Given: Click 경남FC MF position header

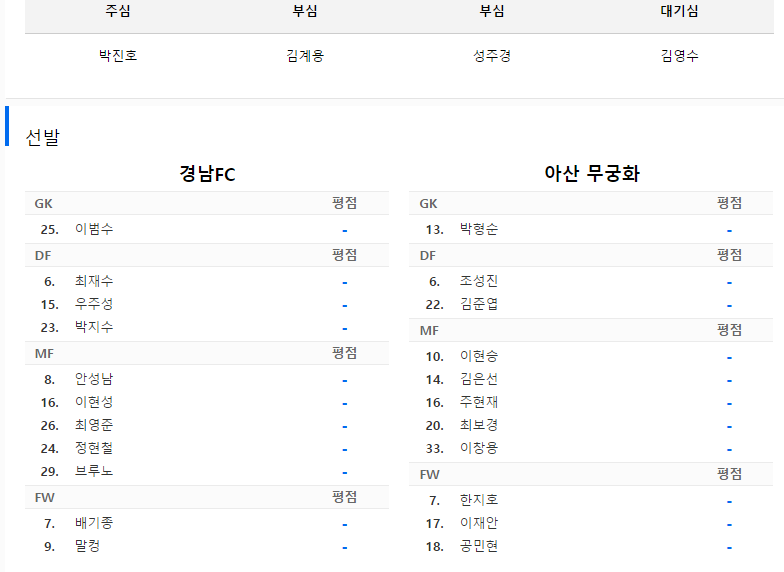Looking at the screenshot, I should pyautogui.click(x=44, y=354).
